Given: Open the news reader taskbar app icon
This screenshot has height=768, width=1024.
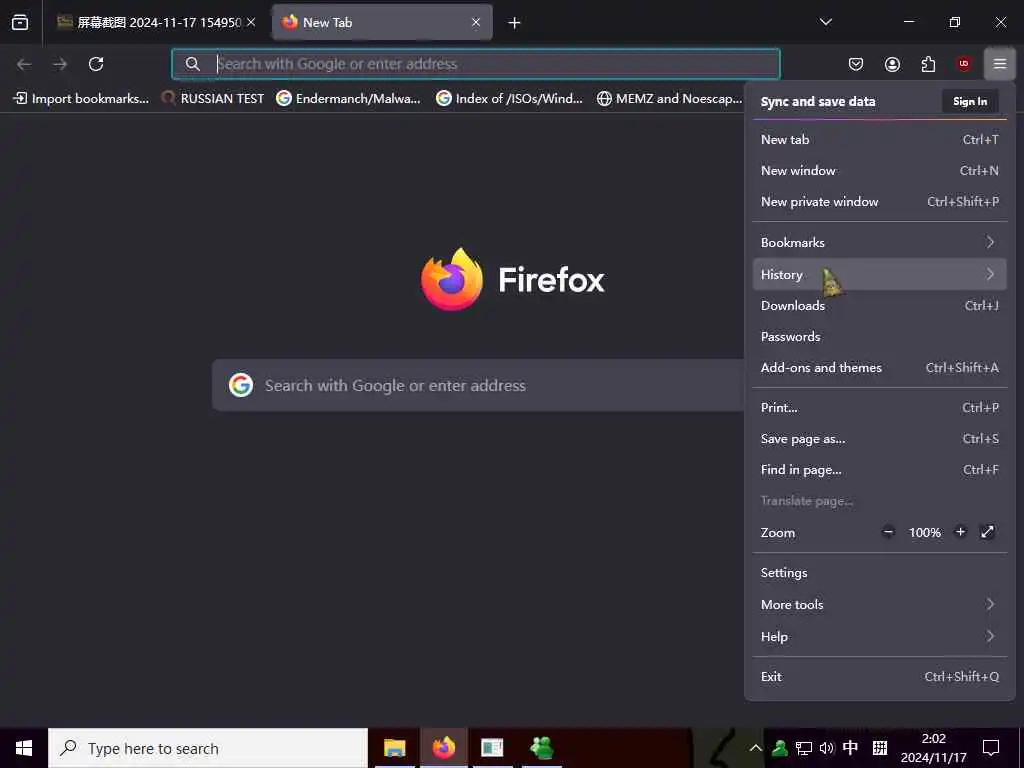Looking at the screenshot, I should coord(492,748).
